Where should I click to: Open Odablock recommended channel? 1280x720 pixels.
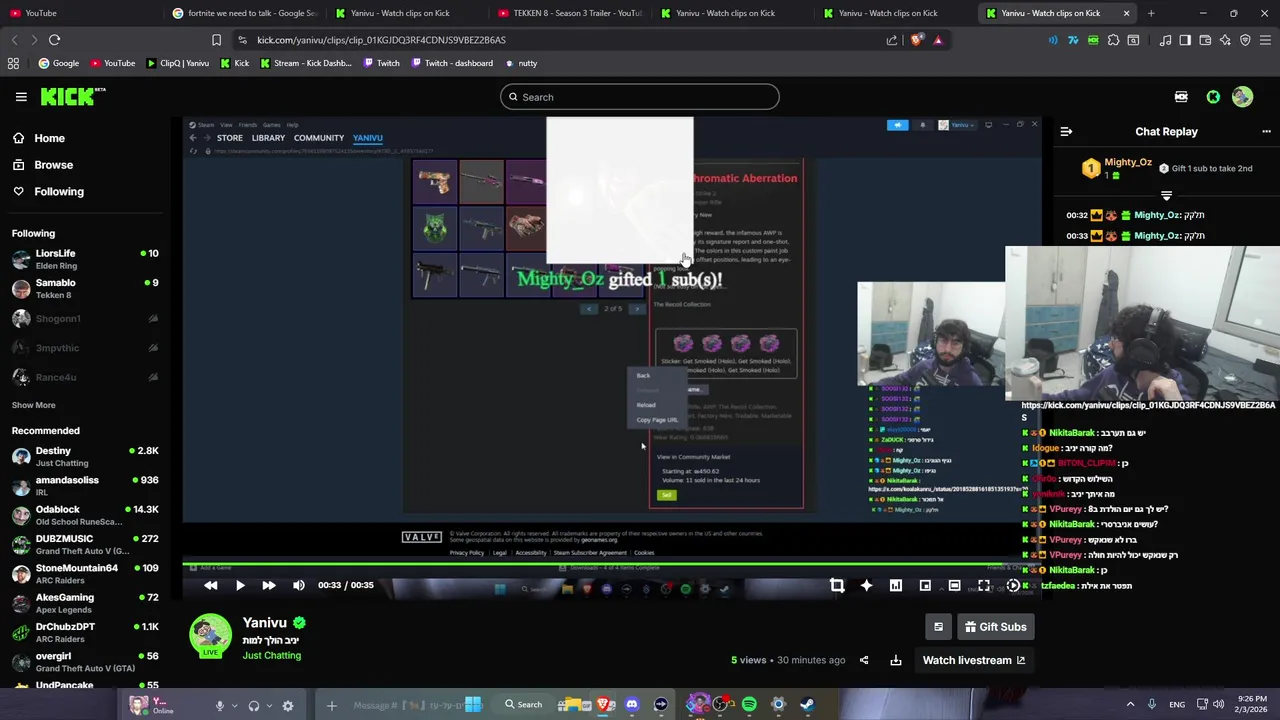click(85, 515)
